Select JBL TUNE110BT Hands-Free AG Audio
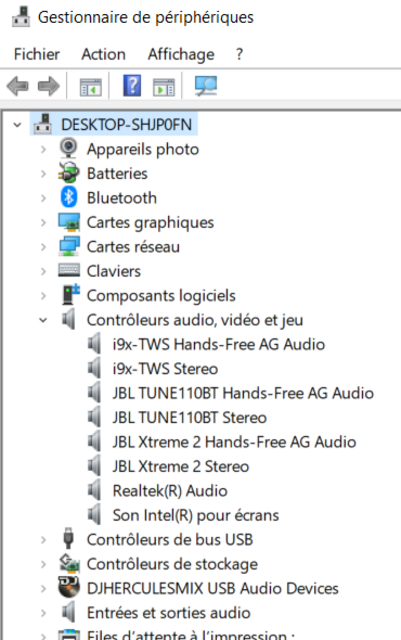This screenshot has height=640, width=401. pyautogui.click(x=243, y=393)
